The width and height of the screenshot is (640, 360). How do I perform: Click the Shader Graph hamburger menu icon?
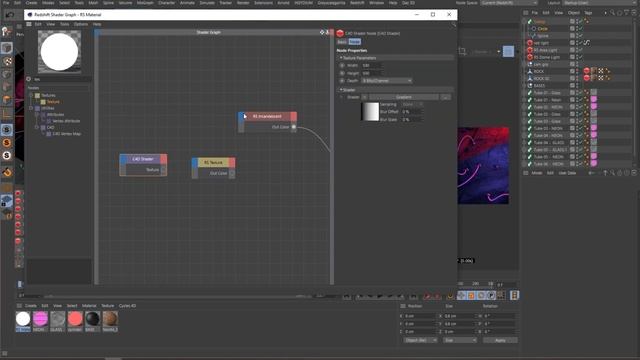click(x=29, y=24)
